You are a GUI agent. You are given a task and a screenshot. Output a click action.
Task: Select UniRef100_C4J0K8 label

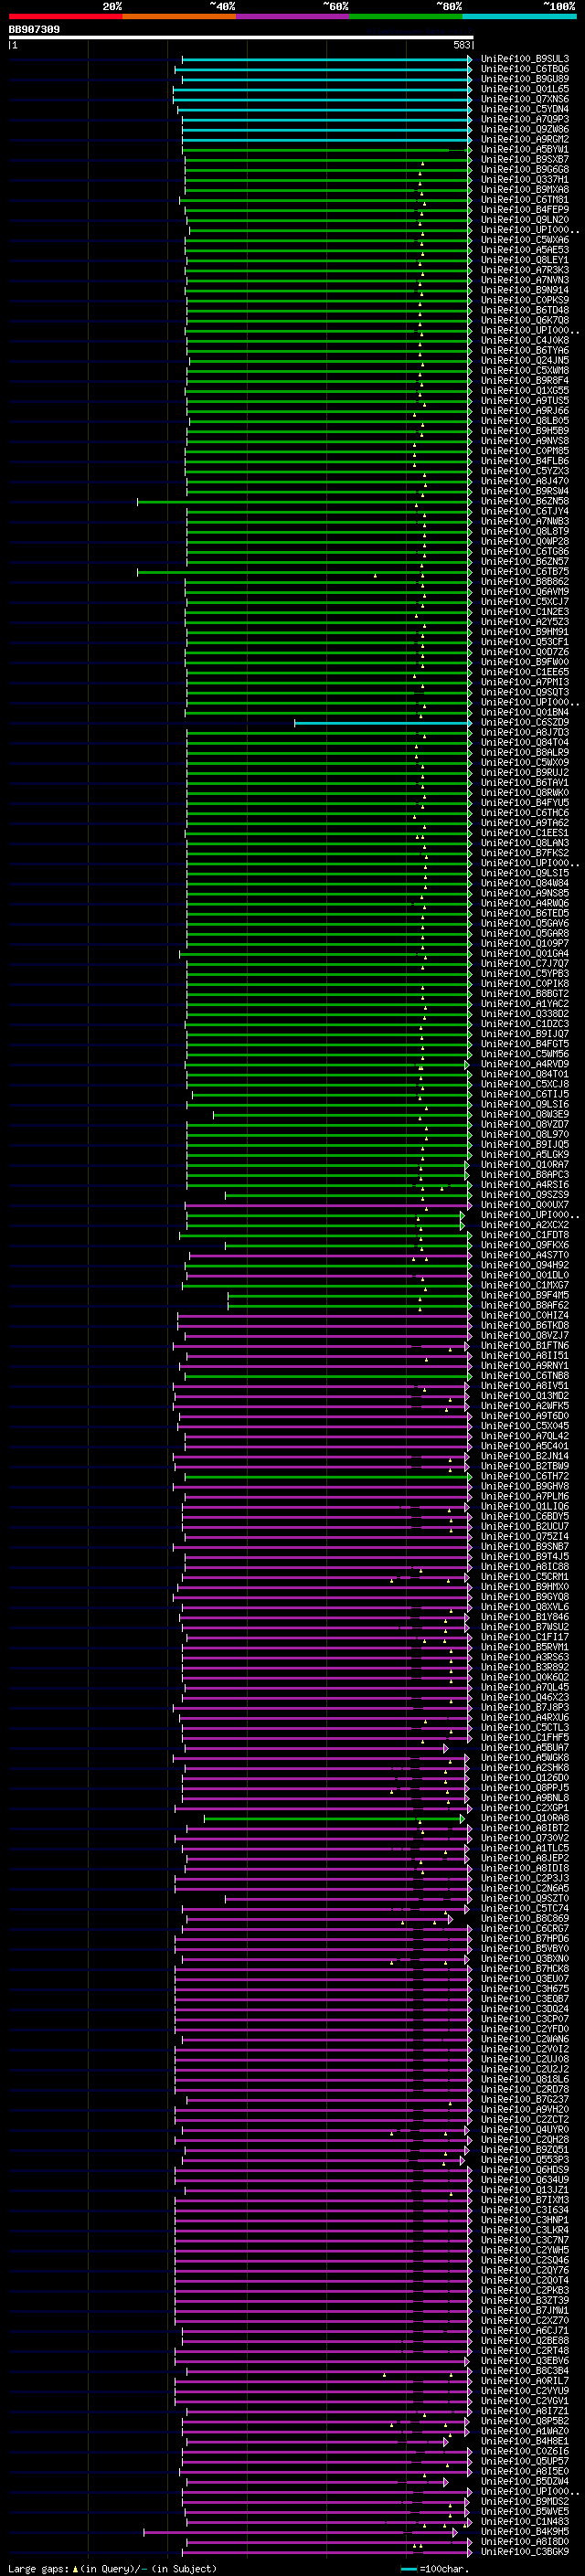525,340
